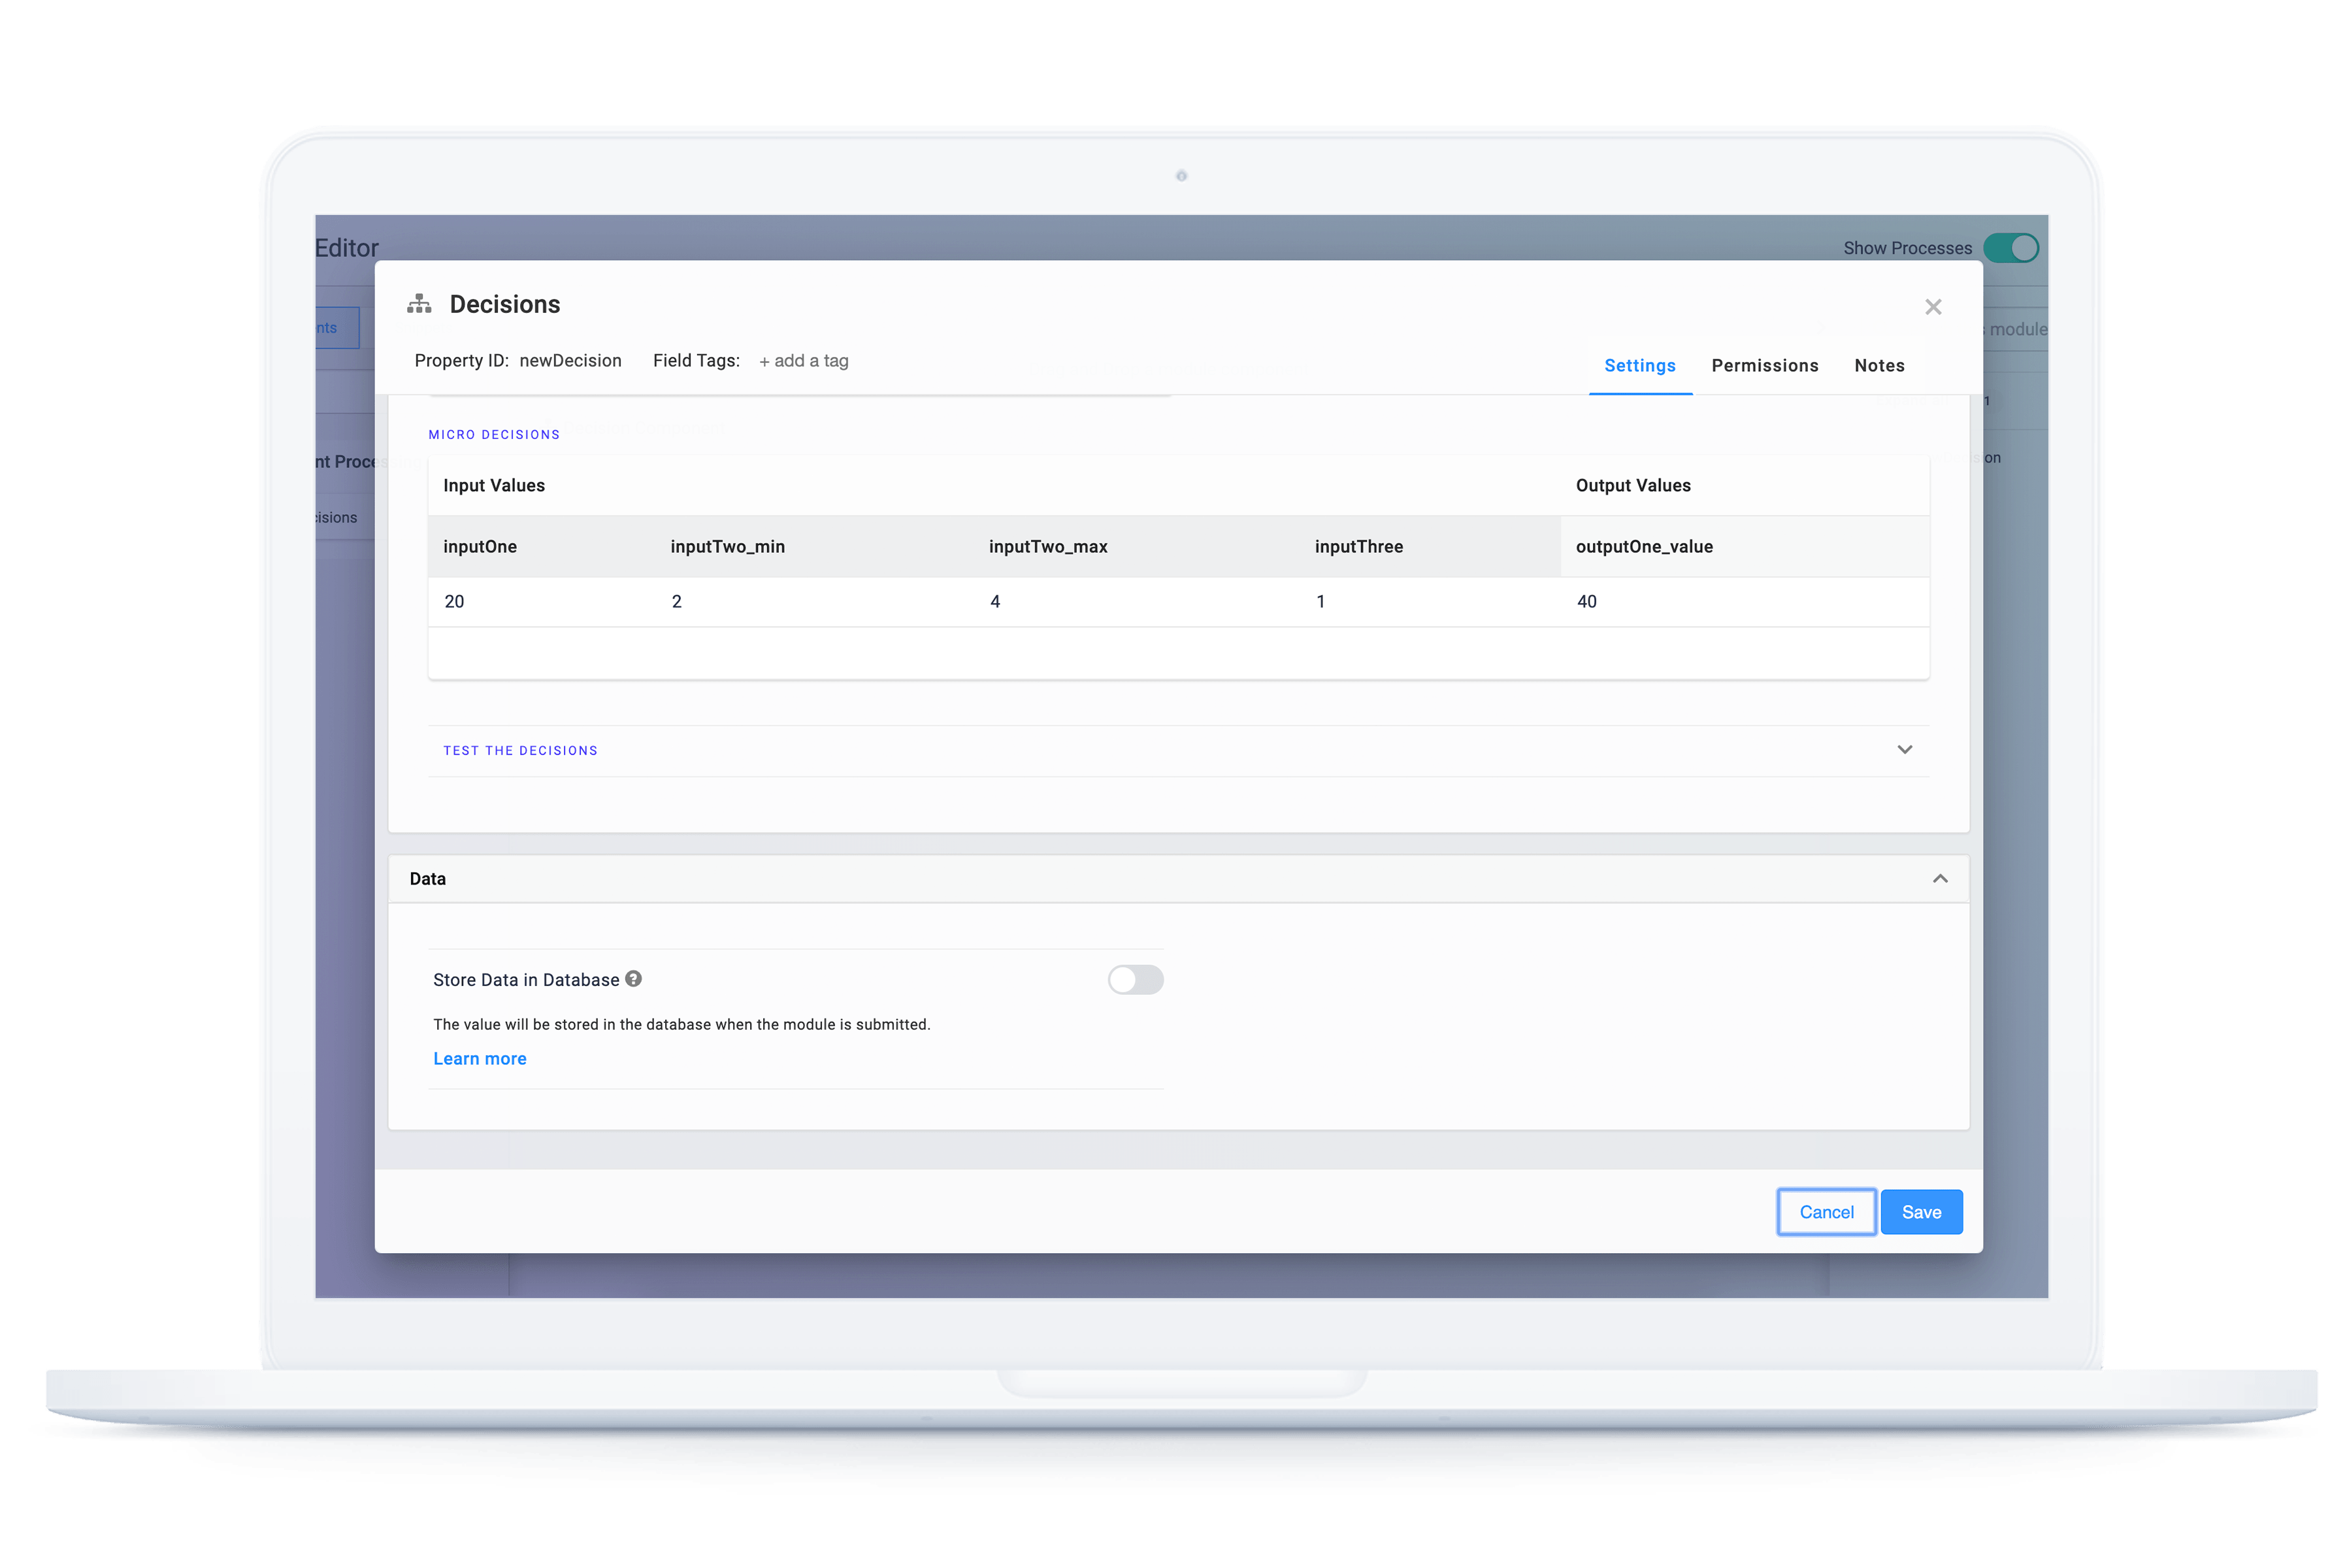The height and width of the screenshot is (1568, 2347).
Task: Toggle the Store Data in Database switch
Action: tap(1135, 979)
